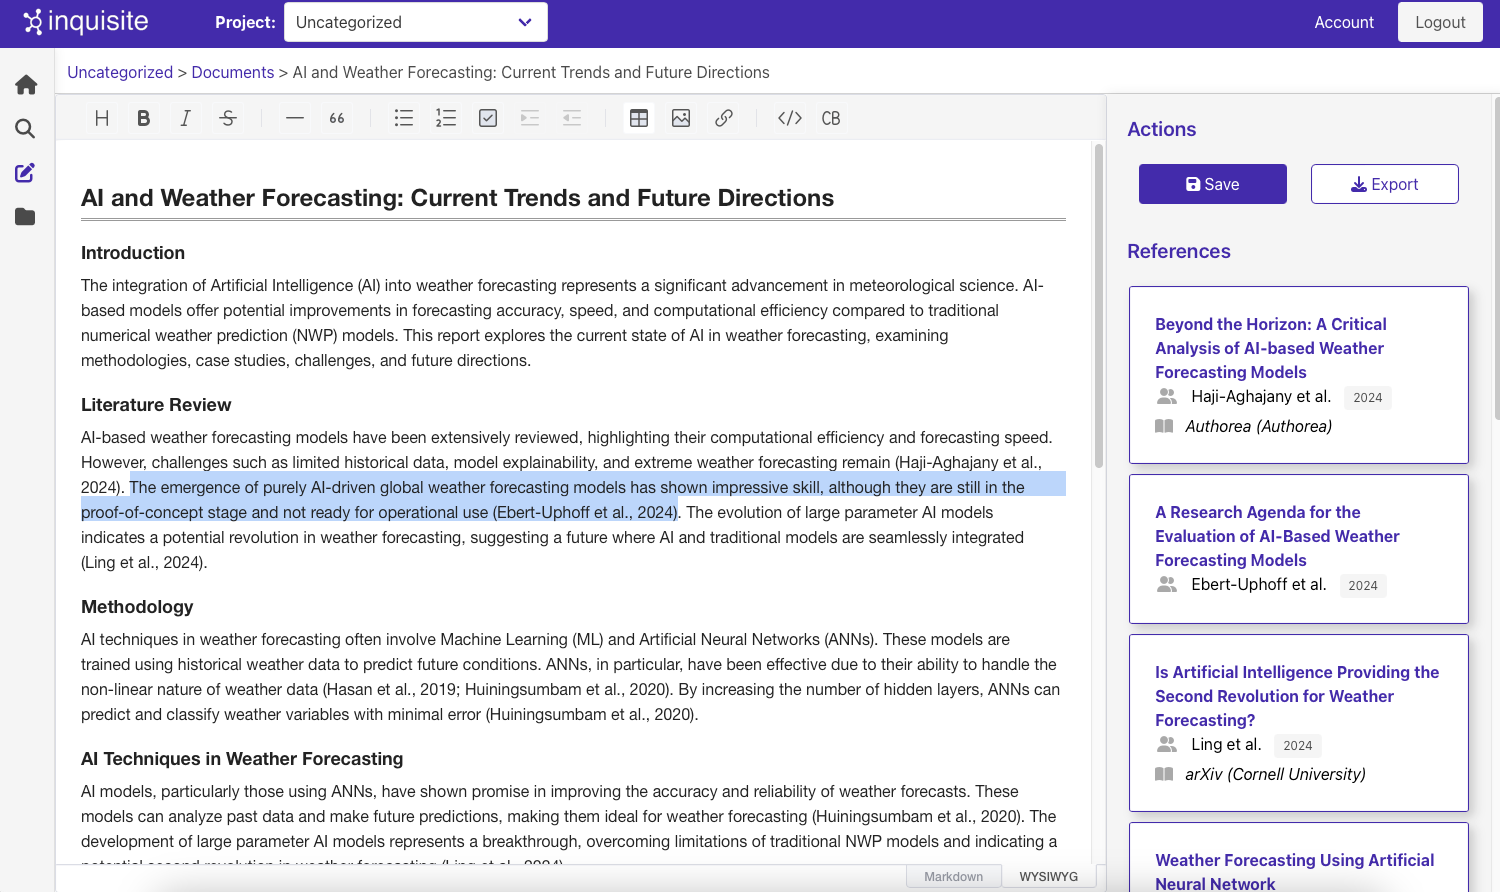1500x892 pixels.
Task: Open the Folder sidebar icon
Action: coord(26,217)
